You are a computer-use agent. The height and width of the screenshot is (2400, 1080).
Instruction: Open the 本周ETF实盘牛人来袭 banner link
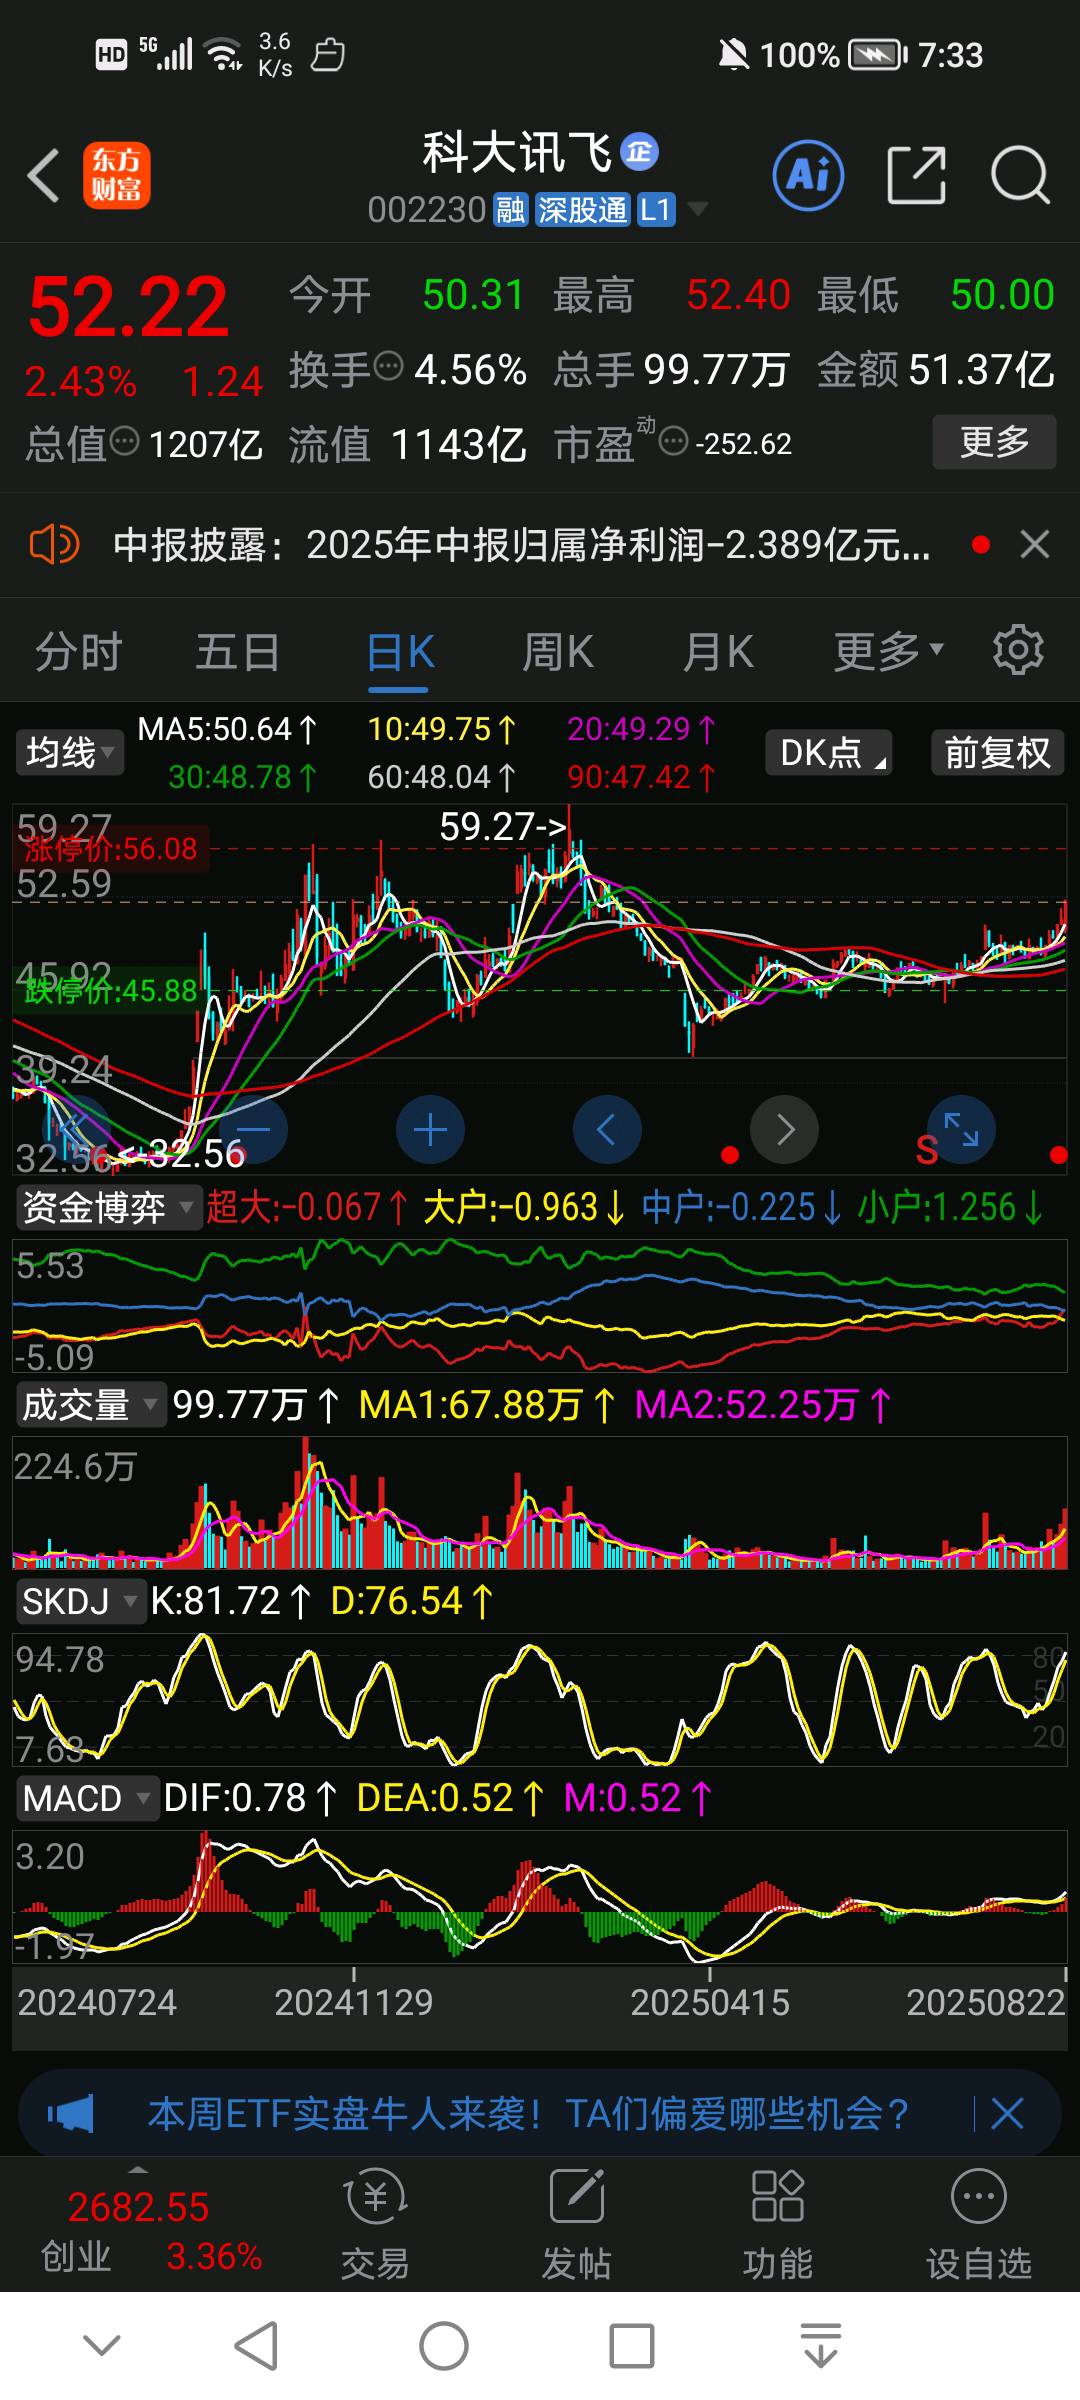pos(528,2114)
